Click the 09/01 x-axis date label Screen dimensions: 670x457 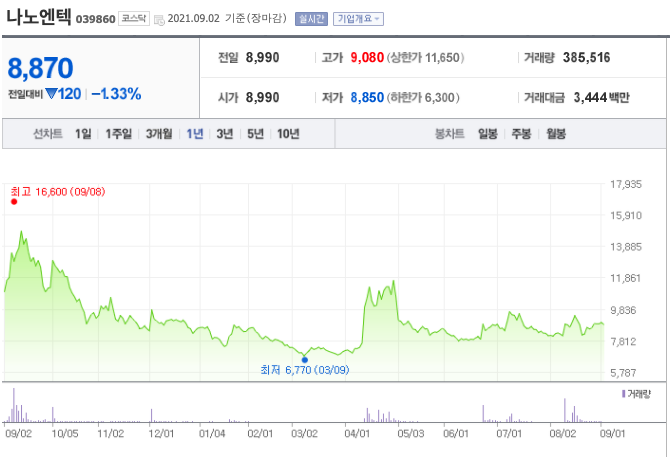pos(612,434)
